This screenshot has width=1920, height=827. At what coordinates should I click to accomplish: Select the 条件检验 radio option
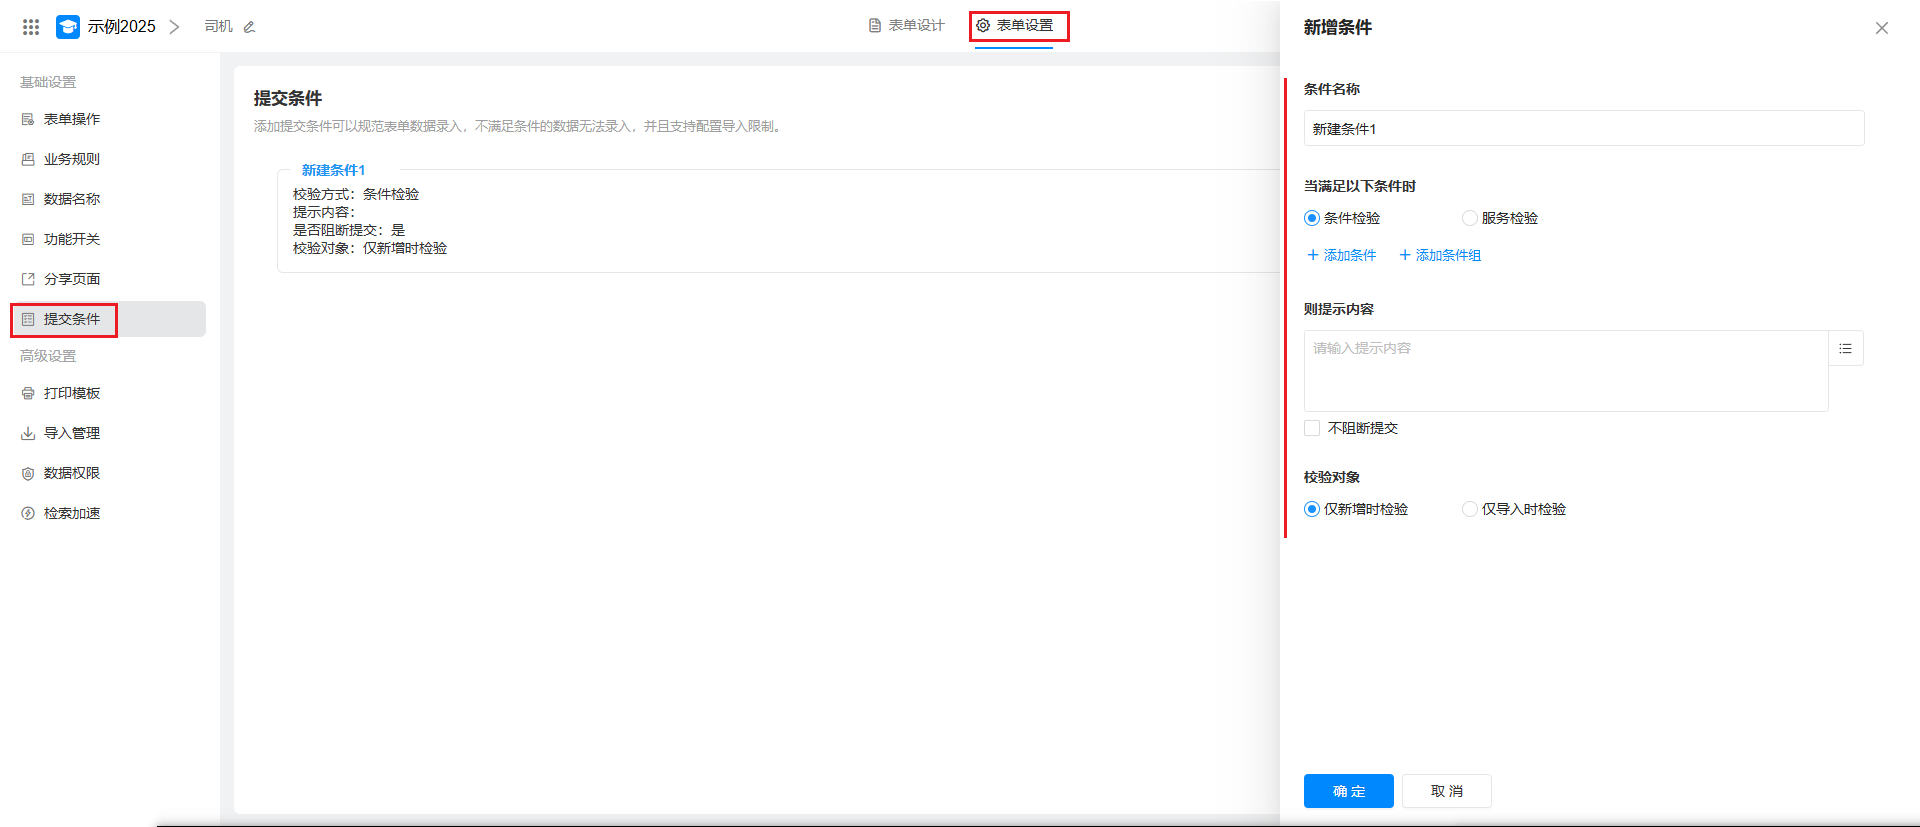pos(1312,218)
